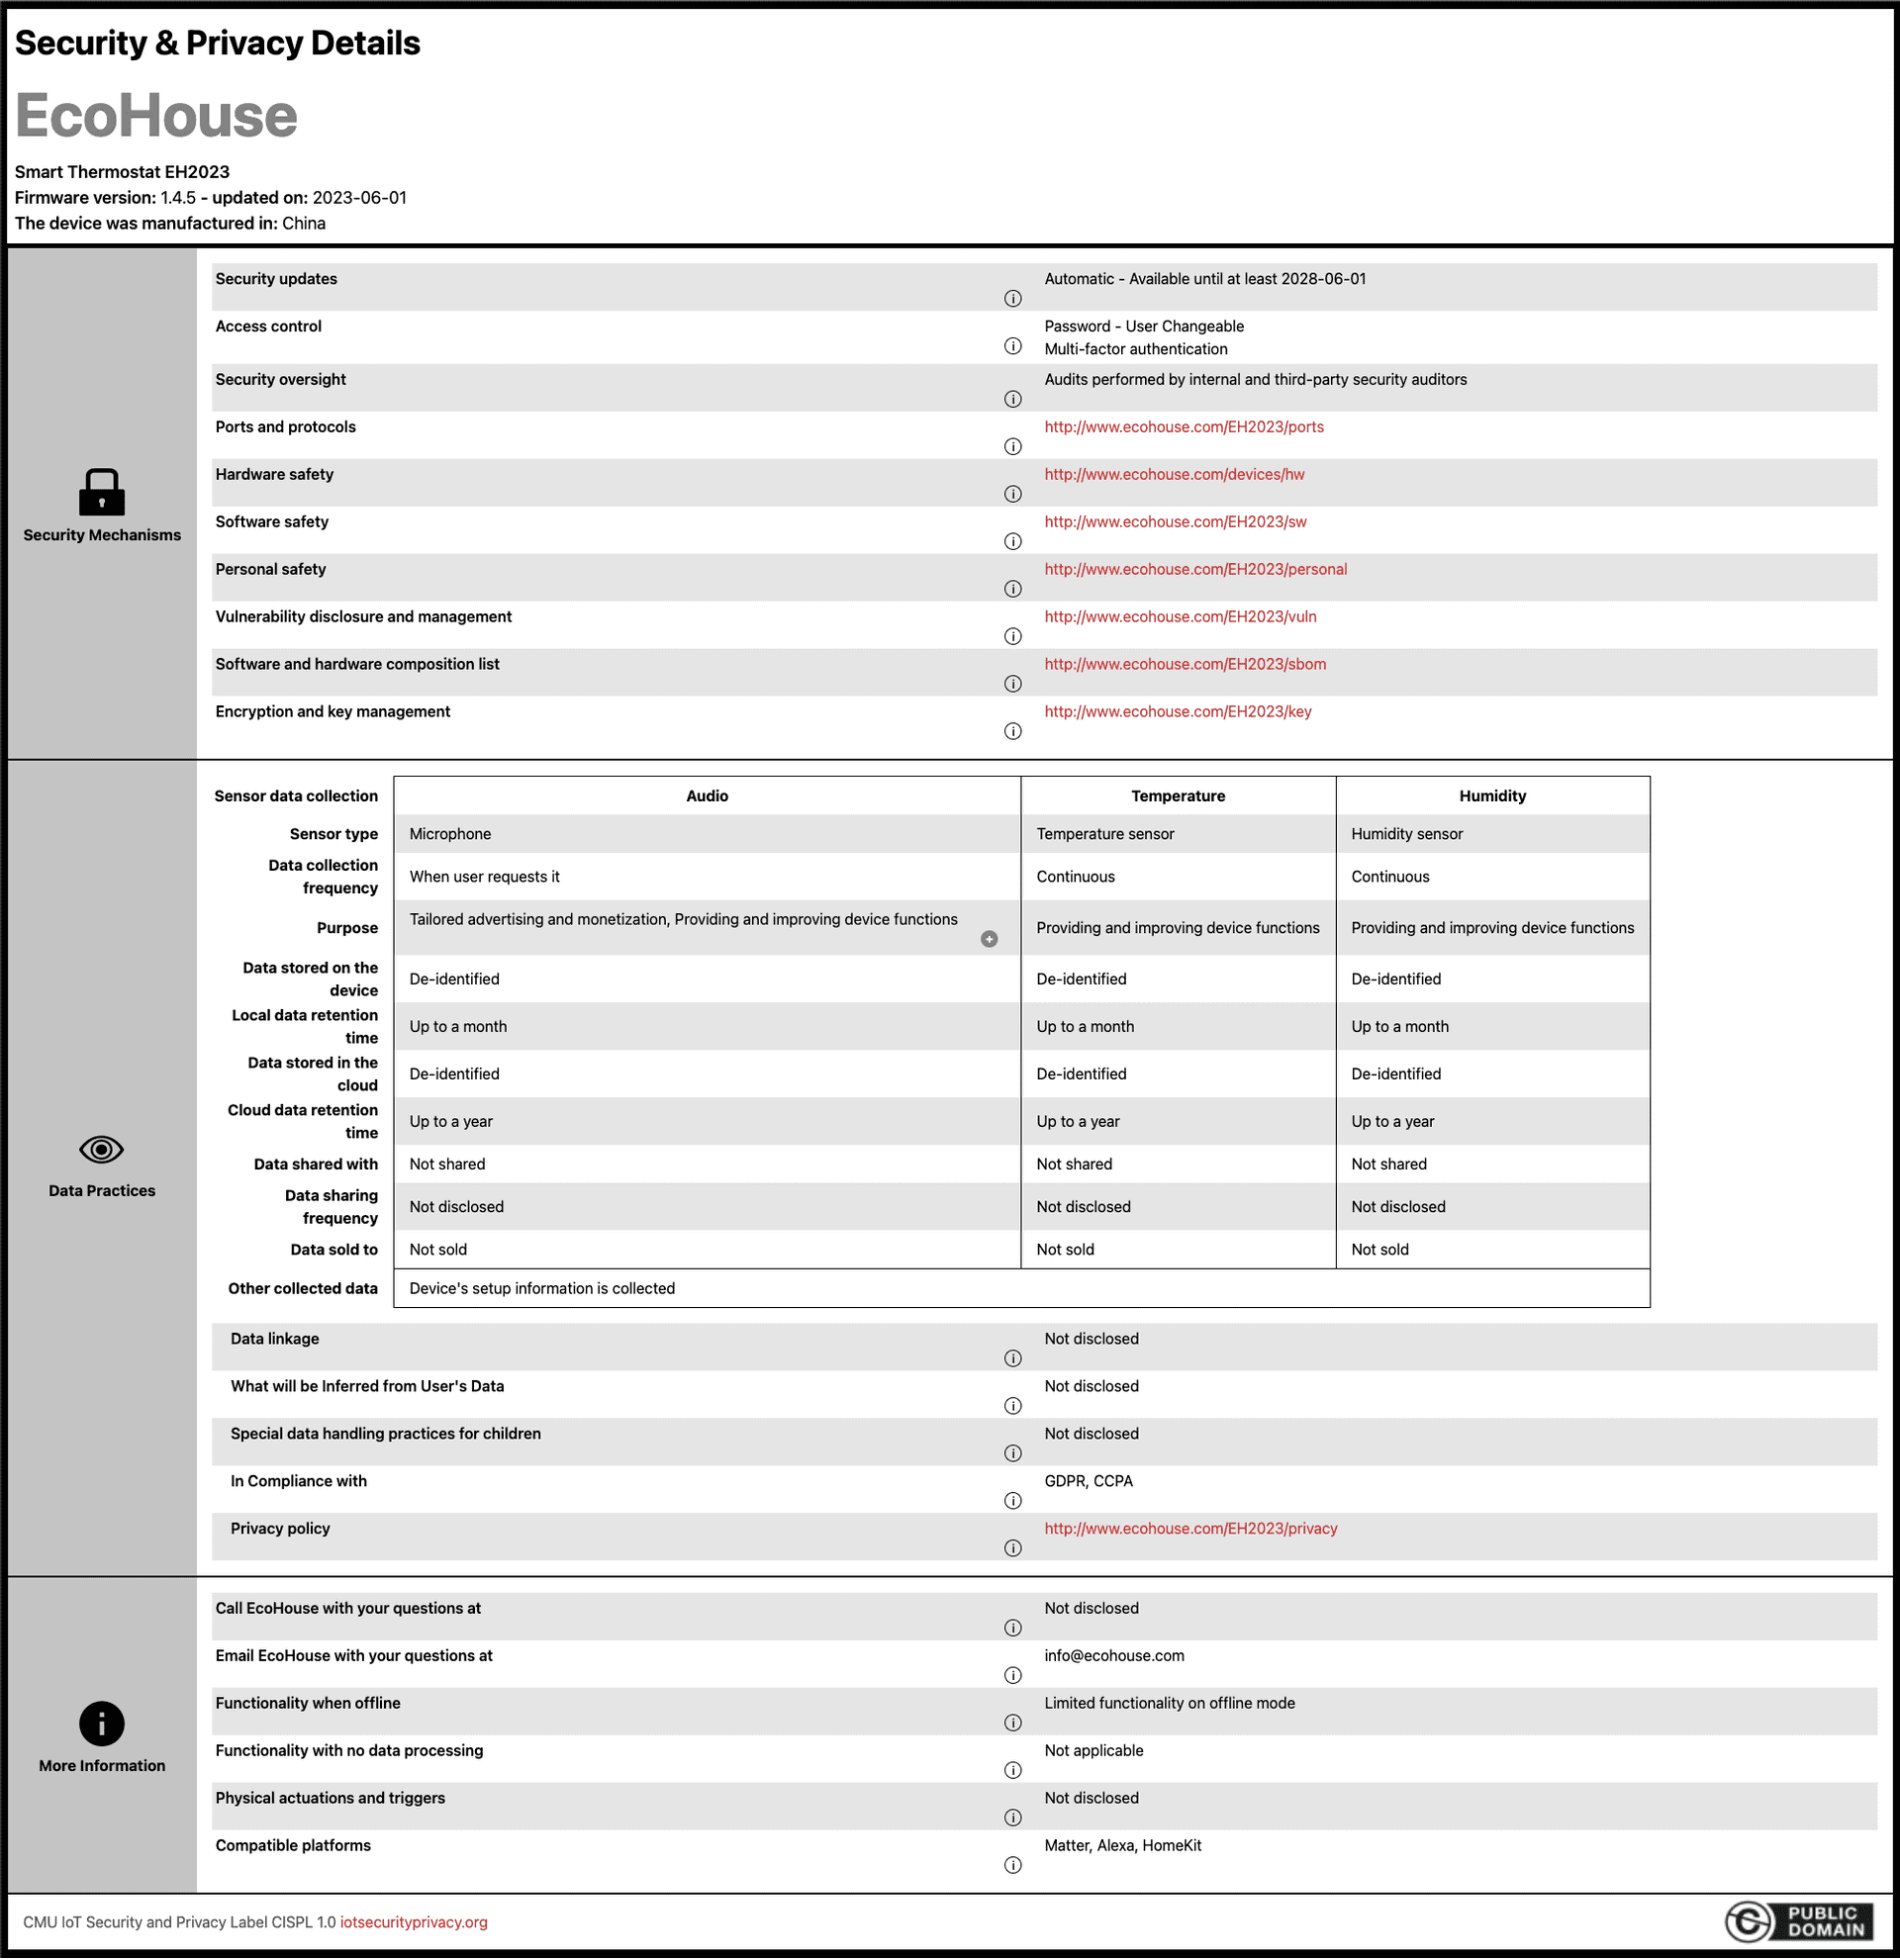This screenshot has height=1960, width=1900.
Task: Open the EH2023/sbom composition link
Action: pyautogui.click(x=1185, y=664)
